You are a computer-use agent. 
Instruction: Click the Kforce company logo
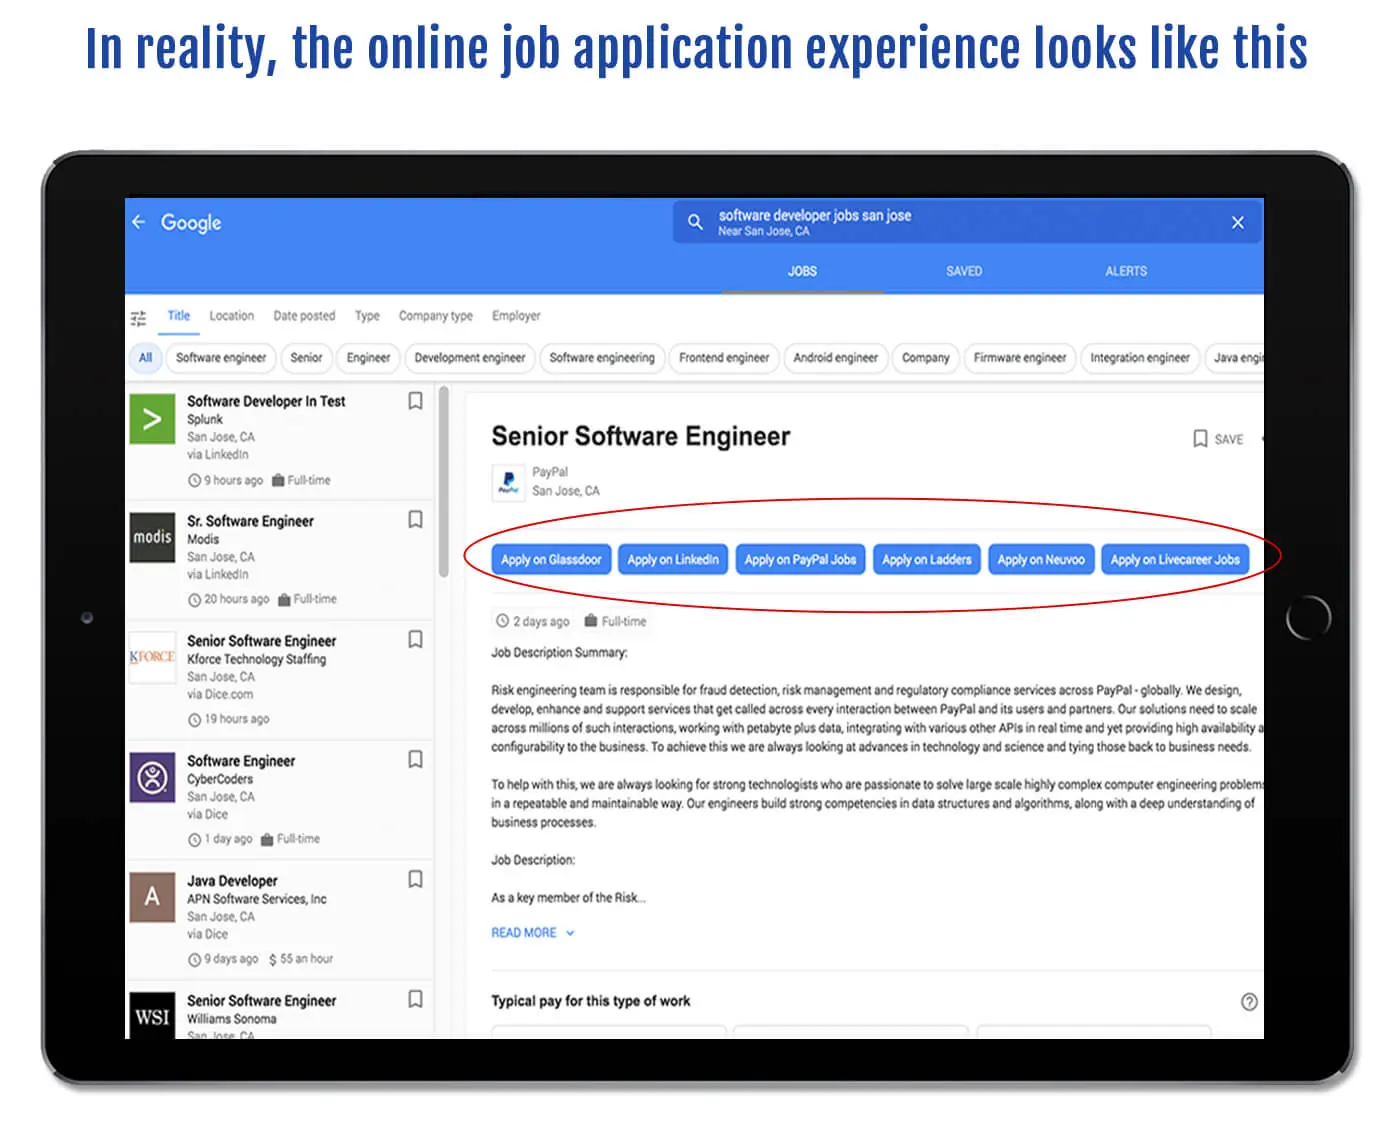point(152,657)
